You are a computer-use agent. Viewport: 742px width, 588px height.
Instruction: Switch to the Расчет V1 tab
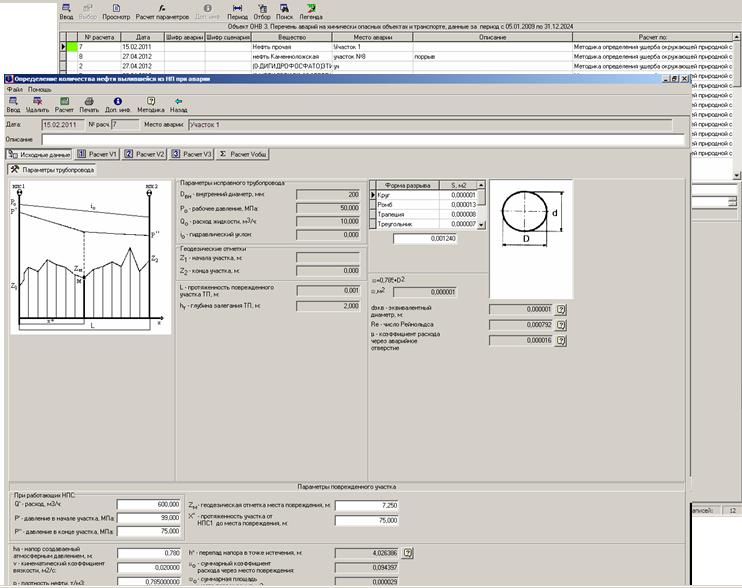coord(98,154)
